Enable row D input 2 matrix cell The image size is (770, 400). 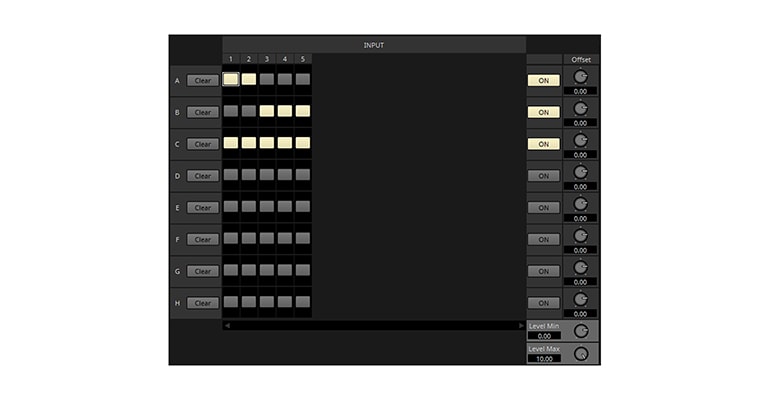point(249,175)
